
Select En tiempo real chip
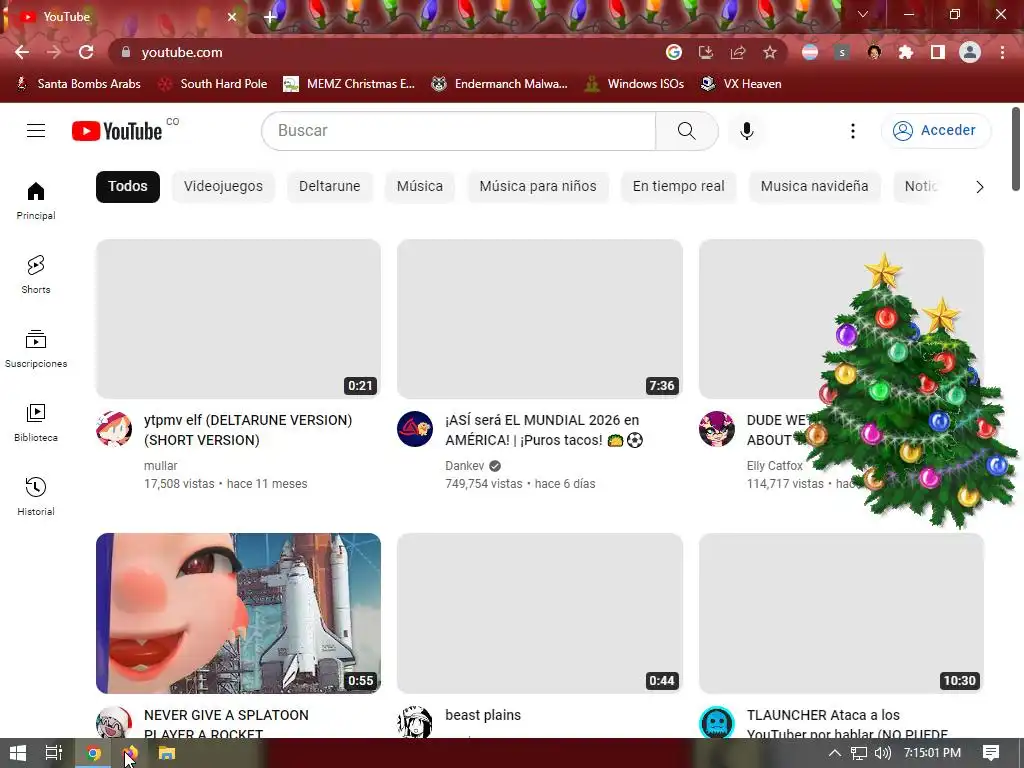[679, 187]
